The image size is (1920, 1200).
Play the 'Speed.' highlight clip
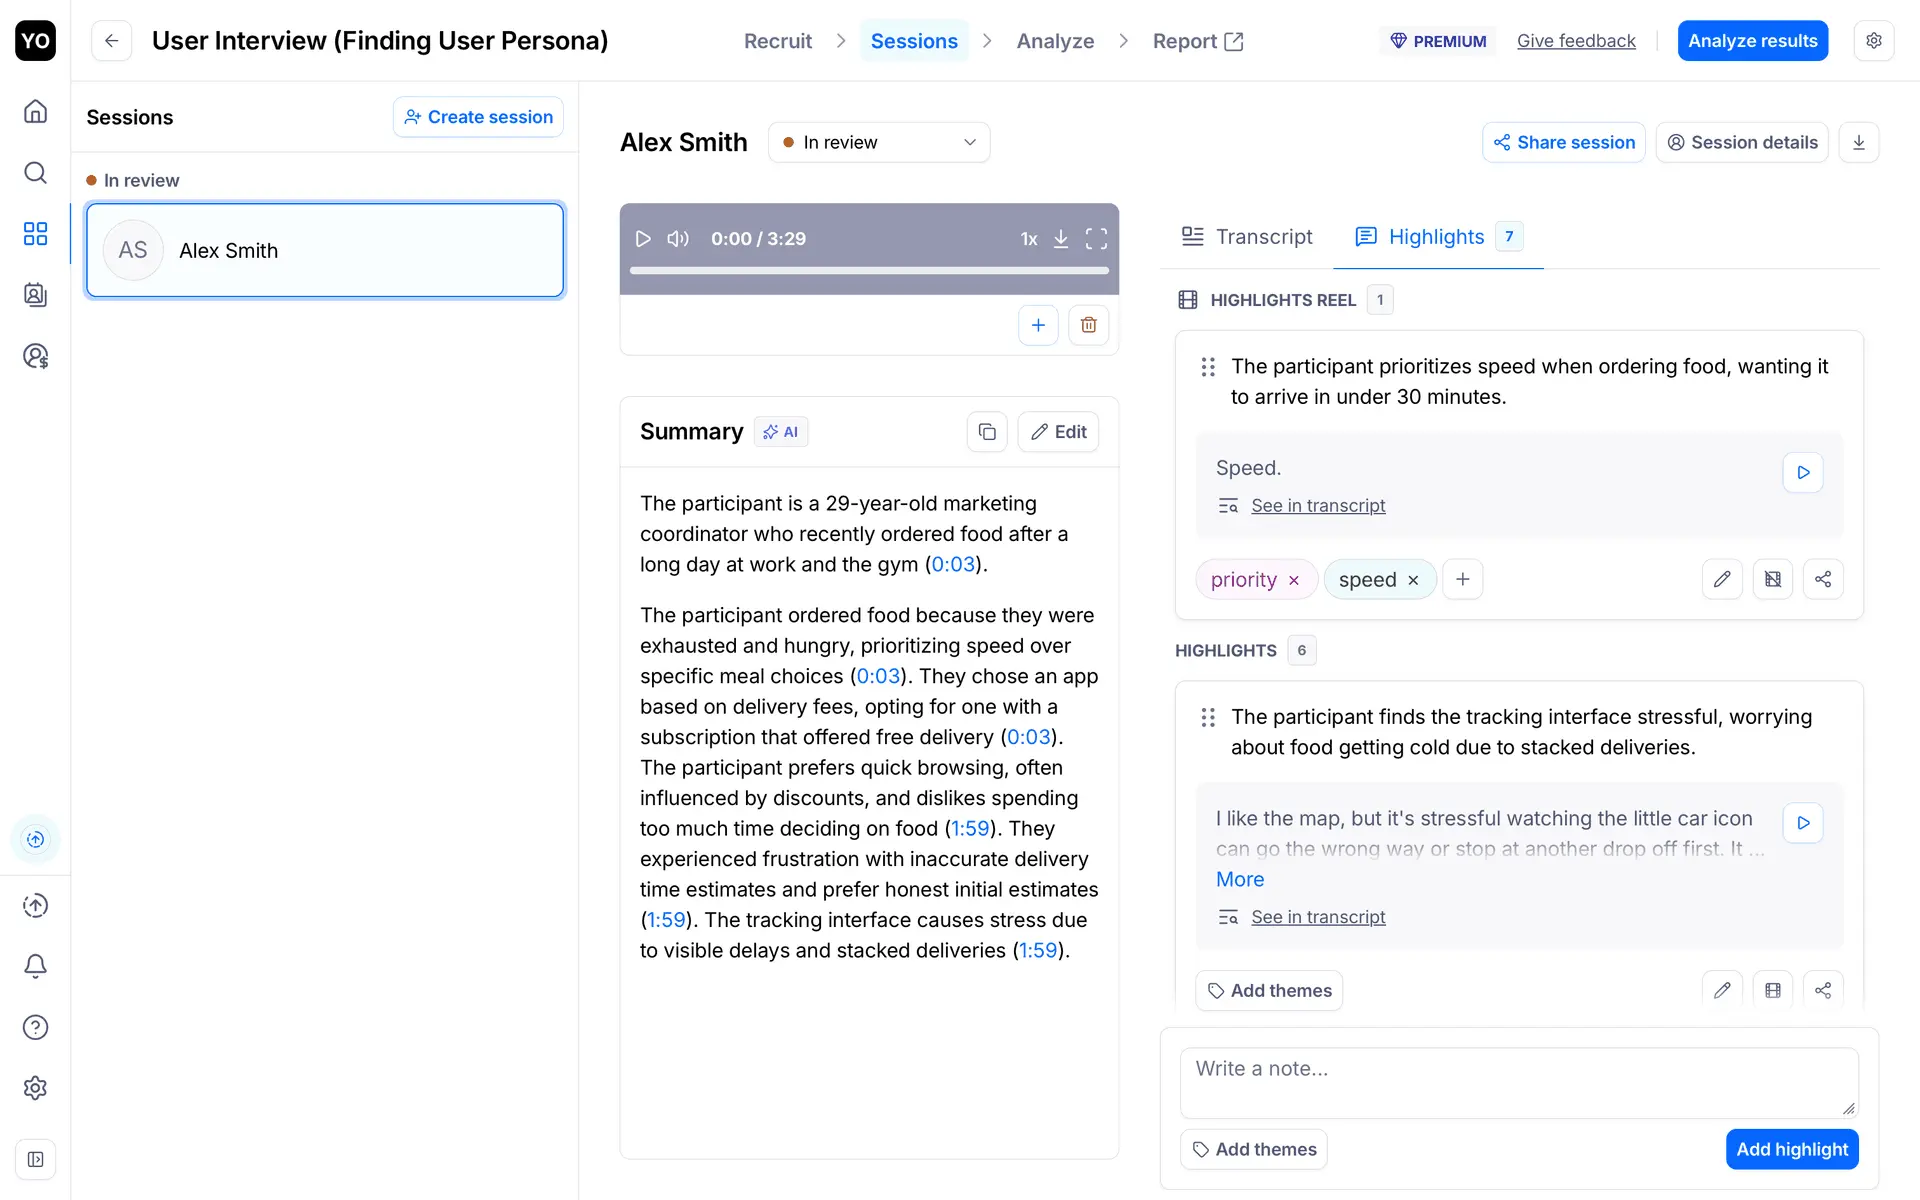point(1802,472)
